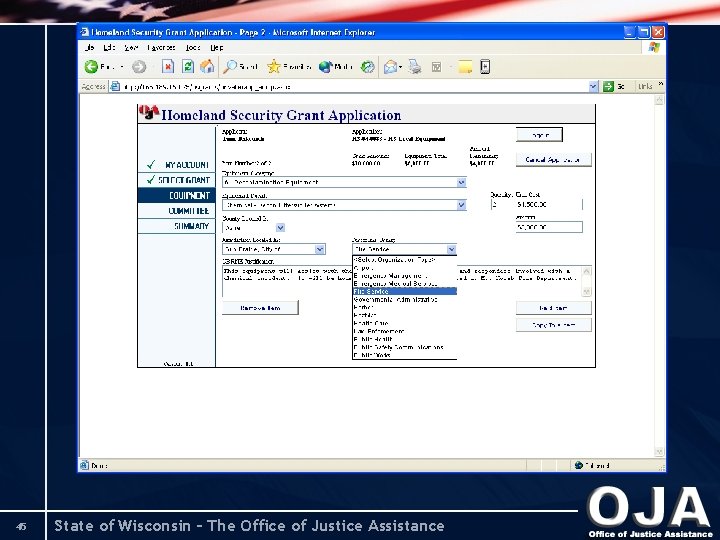Expand the Equipment Detail dropdown
Image resolution: width=720 pixels, height=540 pixels.
point(461,205)
